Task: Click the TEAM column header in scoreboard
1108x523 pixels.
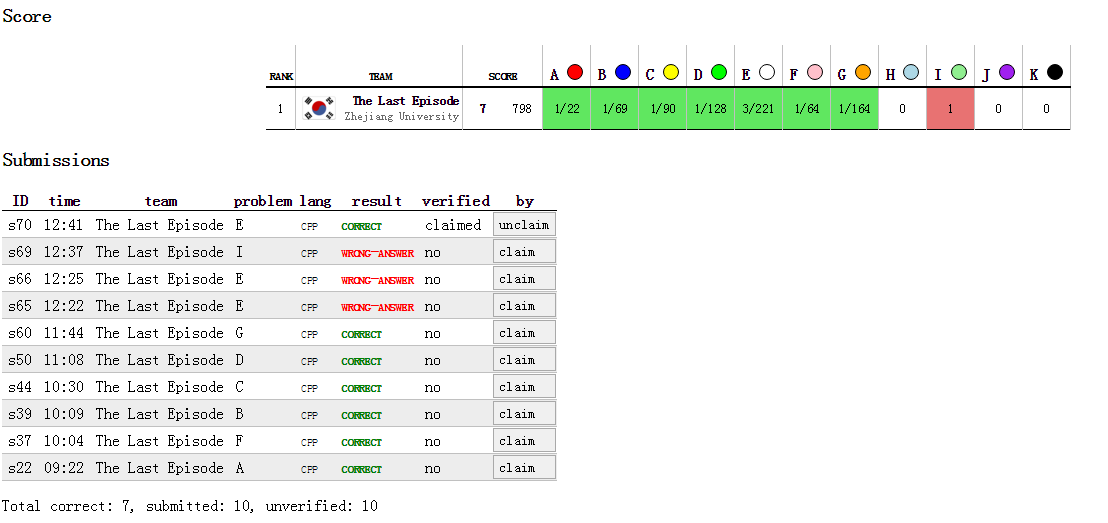Action: click(380, 77)
